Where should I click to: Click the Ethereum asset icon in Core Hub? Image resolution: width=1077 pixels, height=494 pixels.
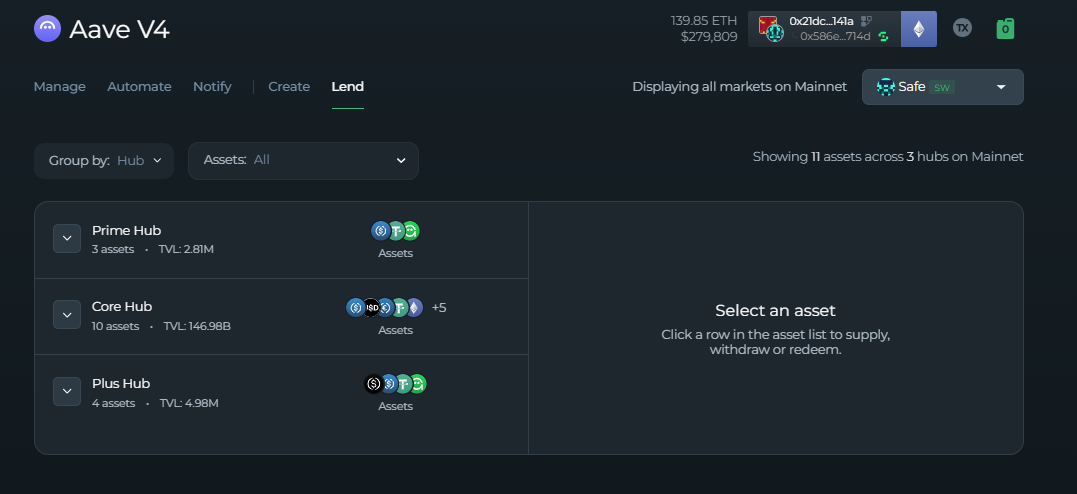pos(413,307)
